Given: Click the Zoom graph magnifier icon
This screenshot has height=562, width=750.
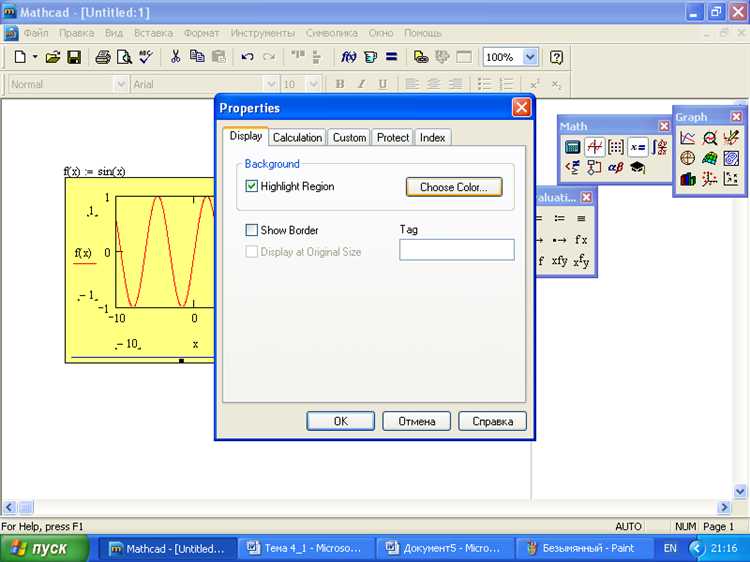Looking at the screenshot, I should tap(709, 138).
